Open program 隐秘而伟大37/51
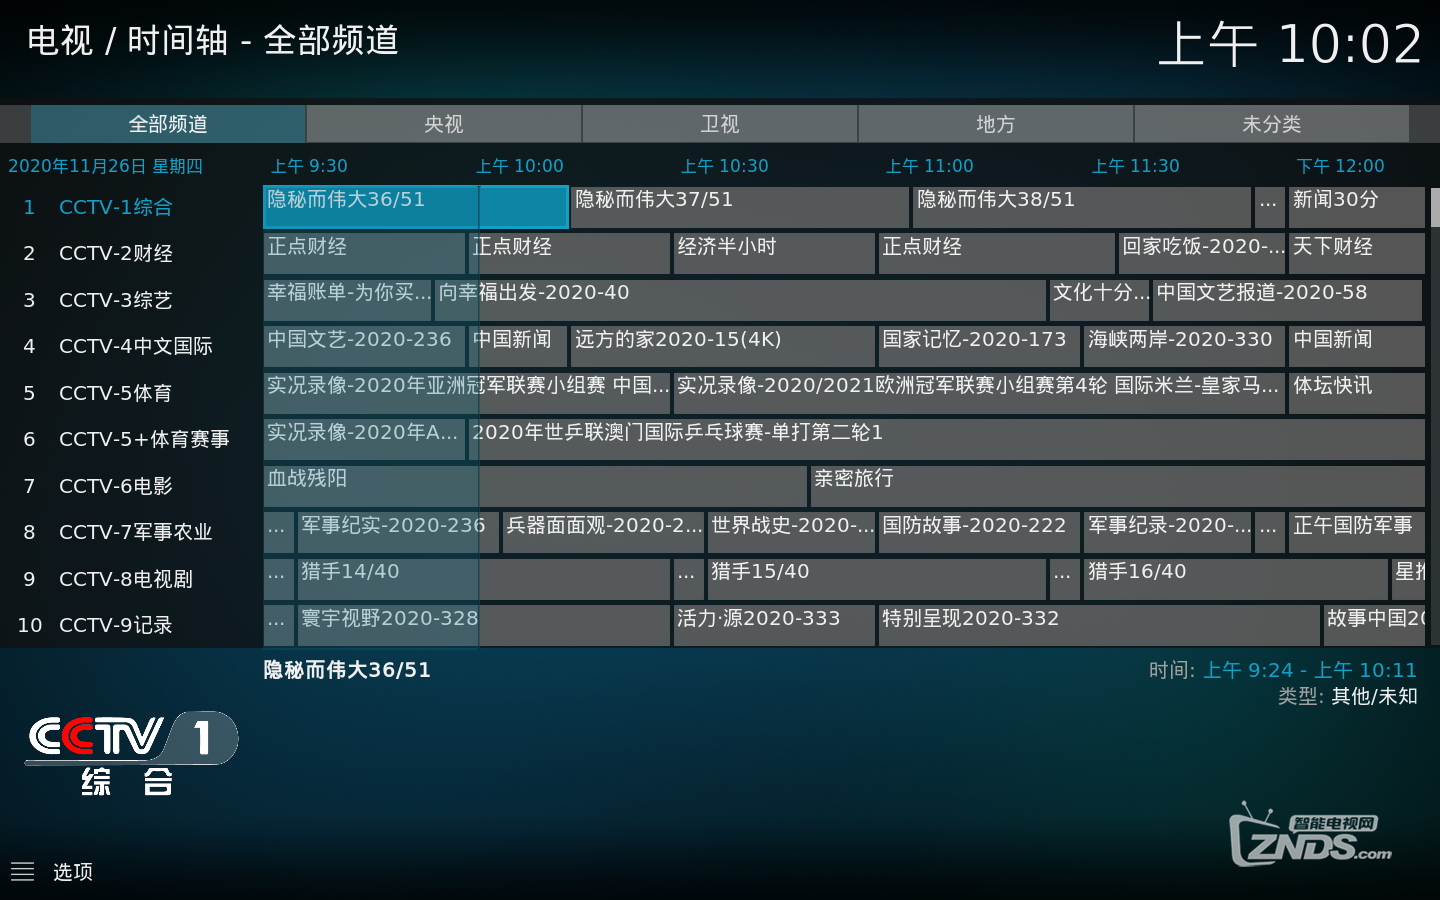1440x900 pixels. point(740,207)
